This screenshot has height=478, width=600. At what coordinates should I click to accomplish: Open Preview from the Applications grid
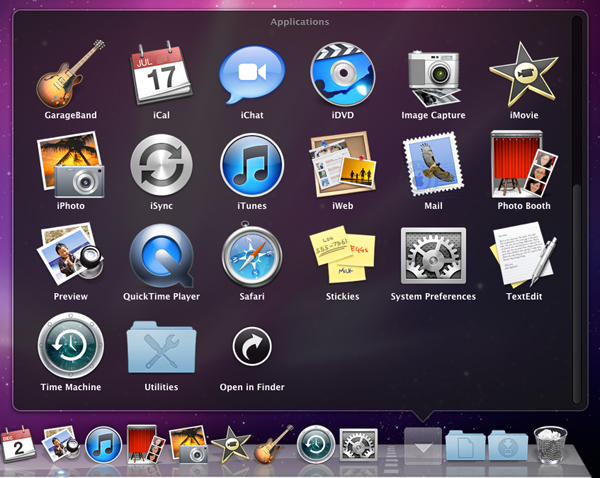coord(70,254)
